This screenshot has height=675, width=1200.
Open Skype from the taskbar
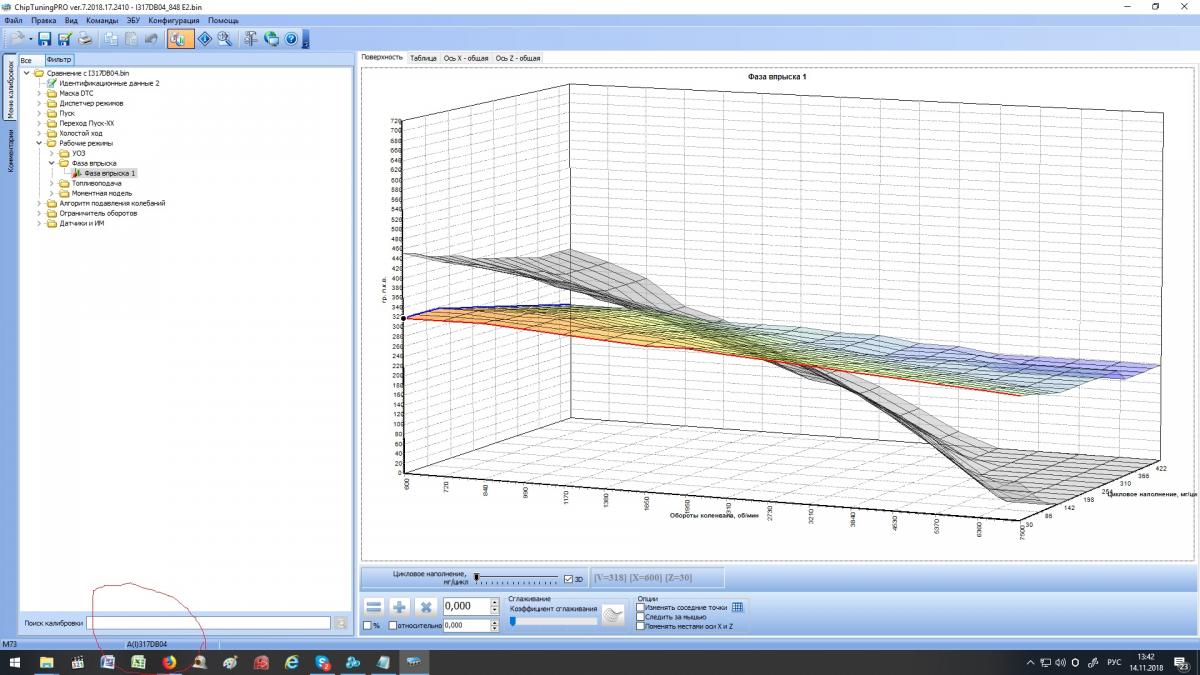pyautogui.click(x=322, y=662)
